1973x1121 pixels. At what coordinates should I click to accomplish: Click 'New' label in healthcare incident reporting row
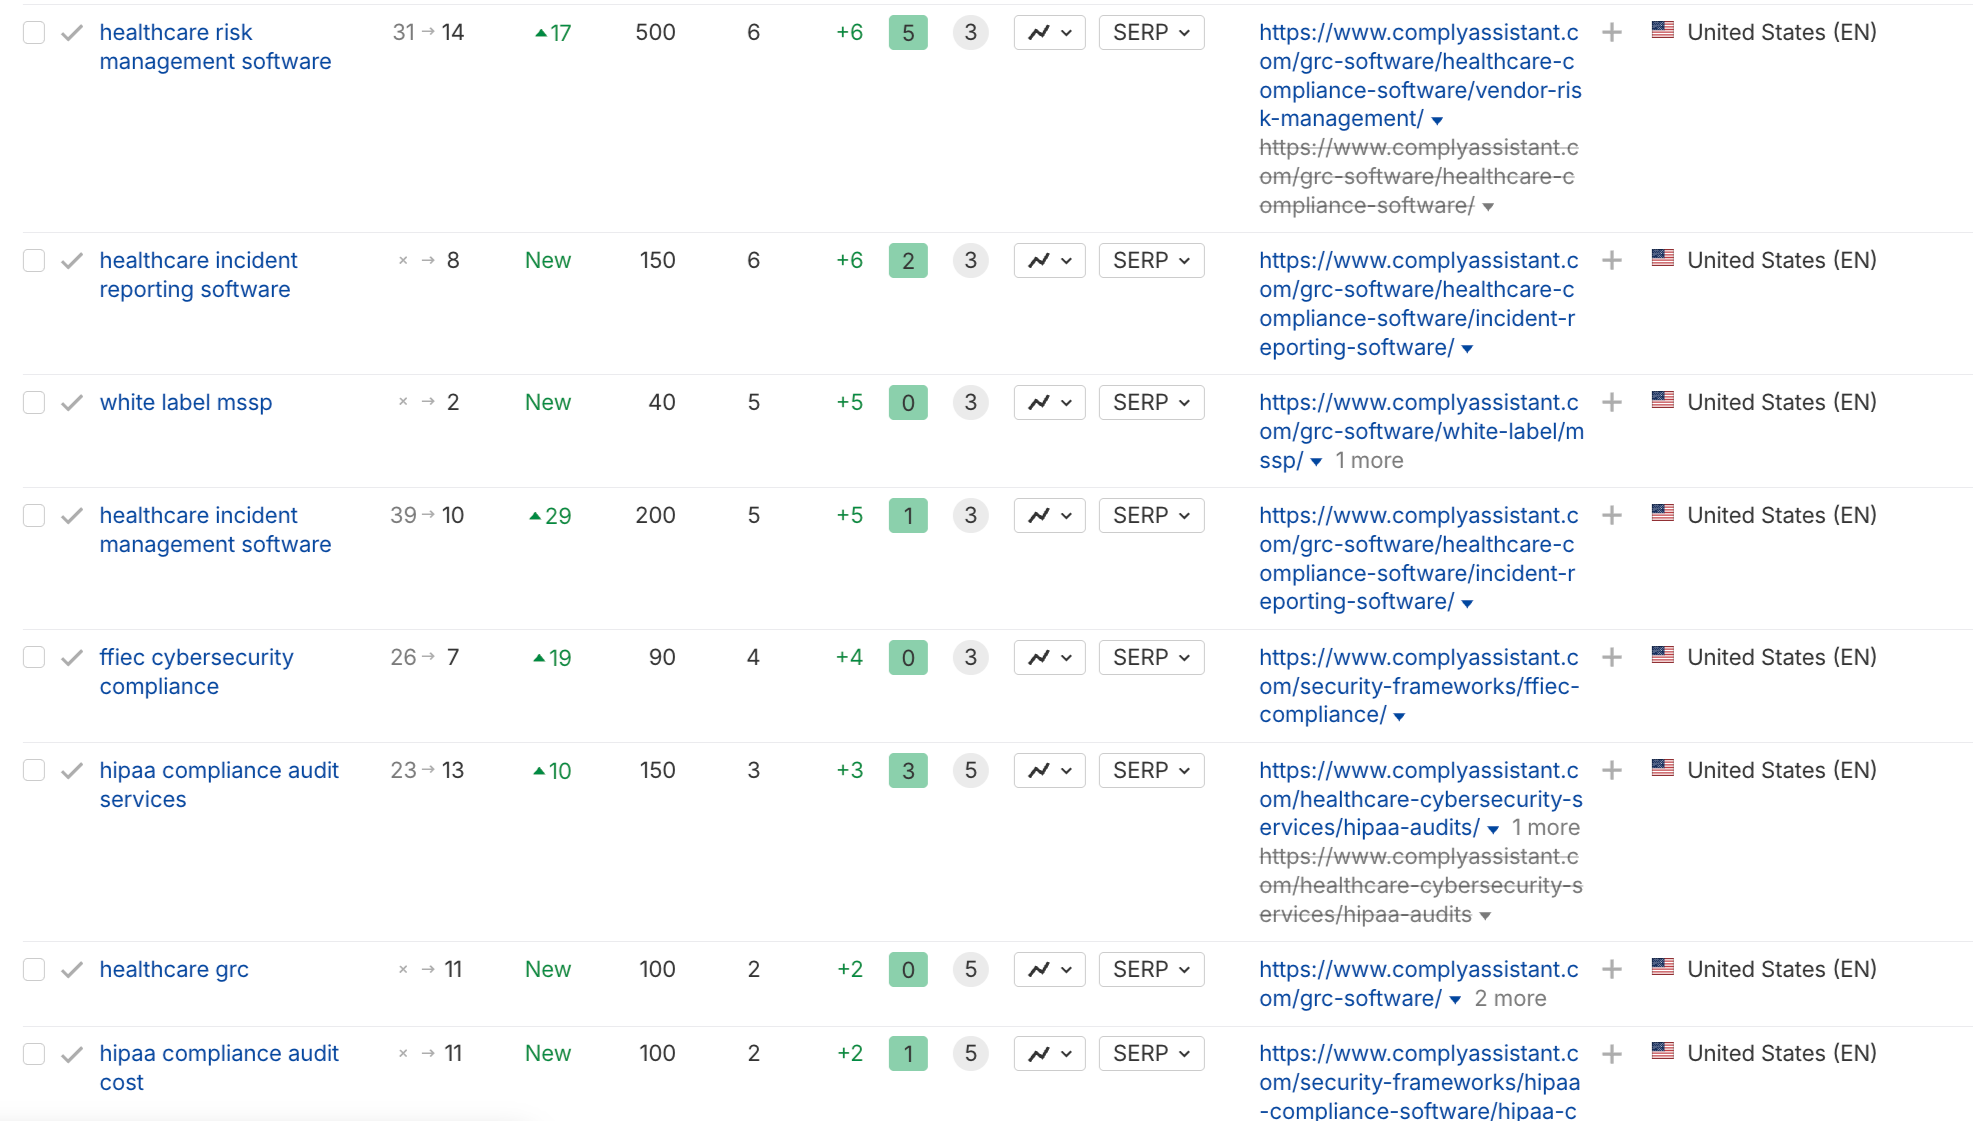[548, 261]
